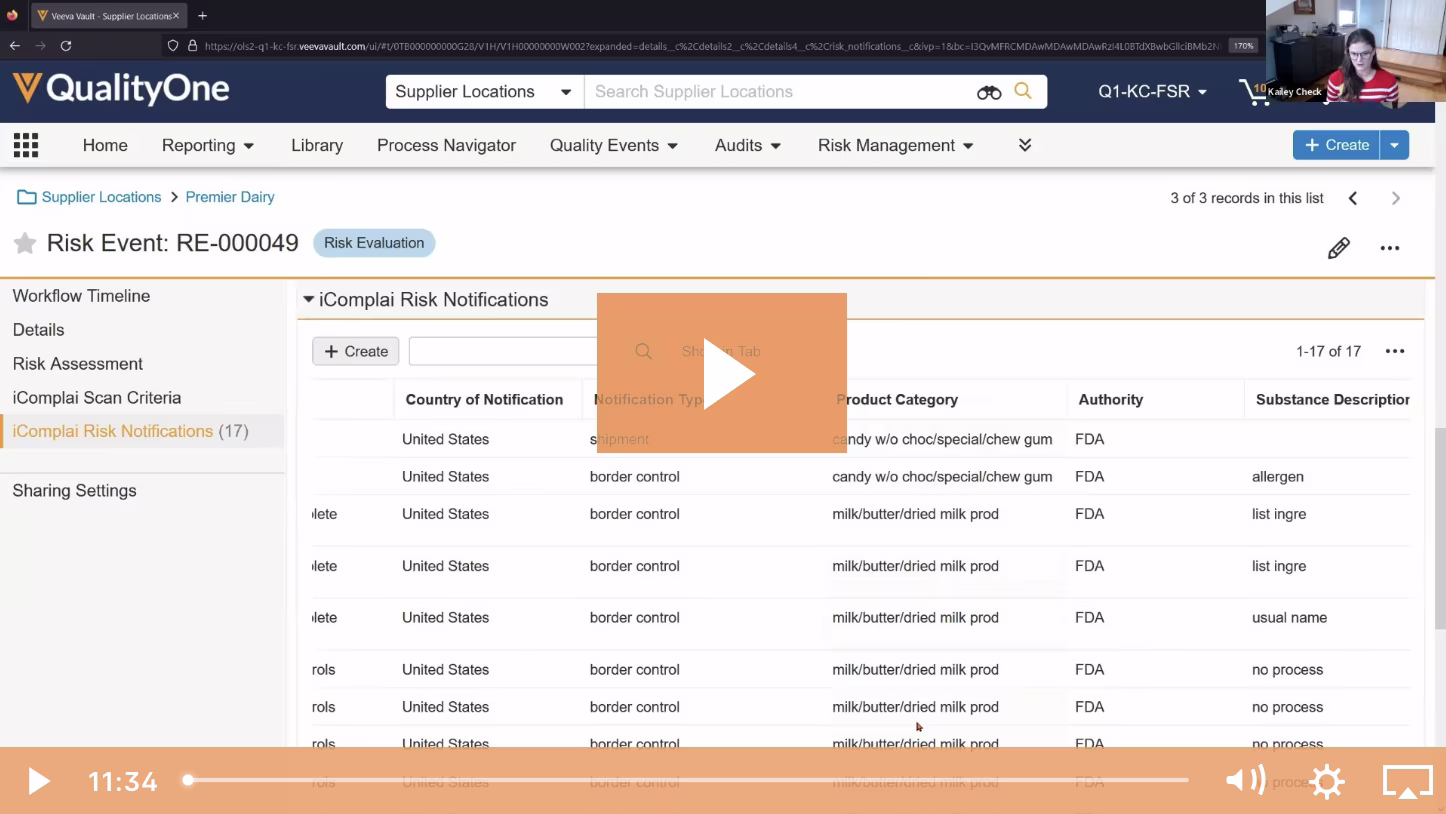Click the section Create button
This screenshot has height=814, width=1446.
(x=356, y=351)
